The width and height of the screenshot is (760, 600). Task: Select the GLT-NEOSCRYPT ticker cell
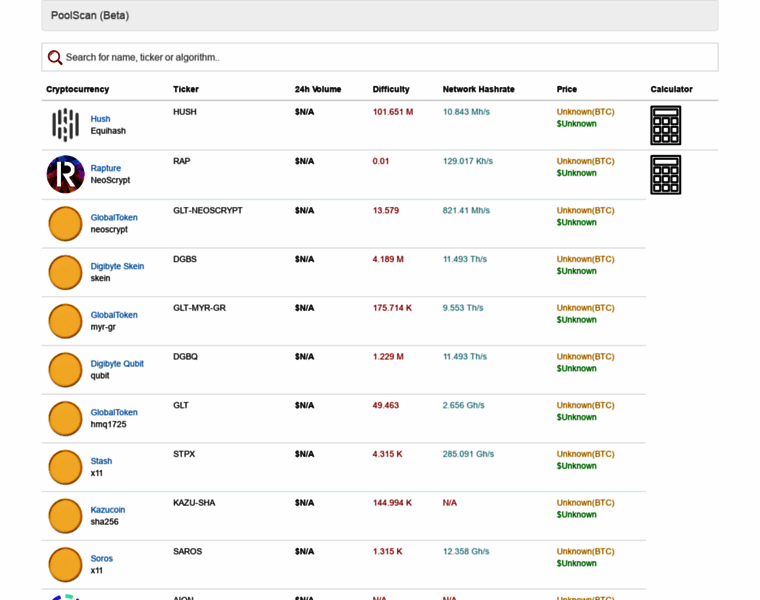tap(207, 210)
